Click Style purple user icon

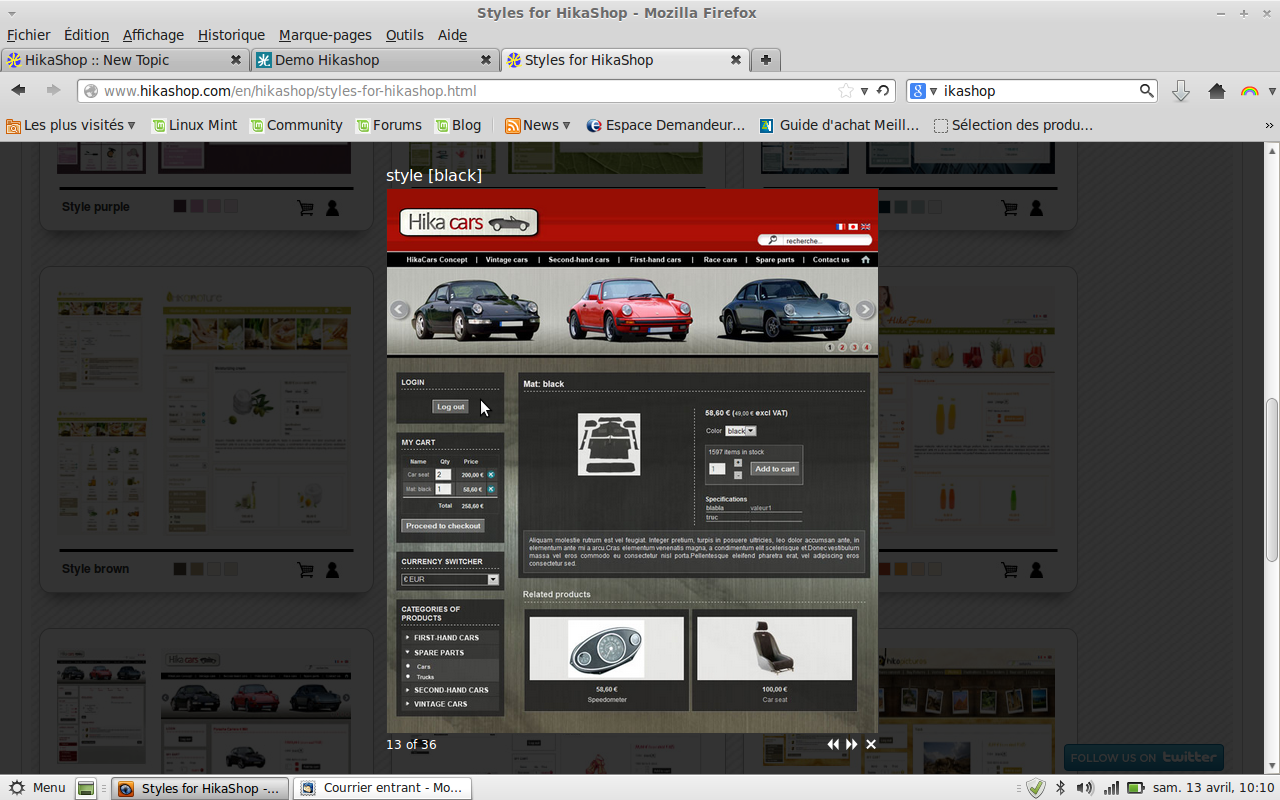(x=332, y=207)
